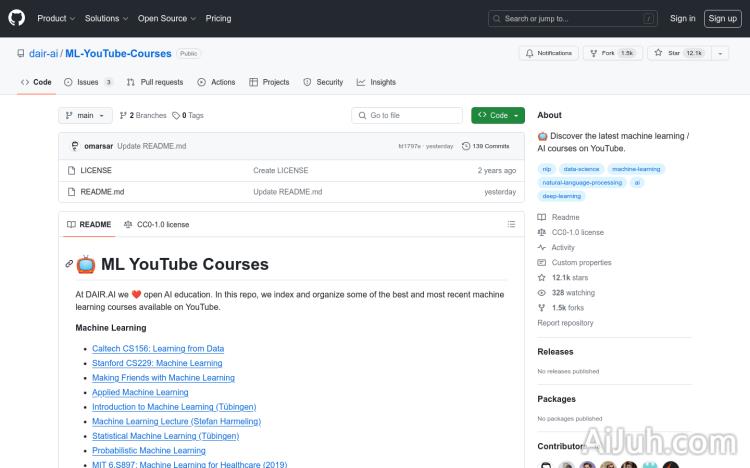Viewport: 750px width, 468px height.
Task: Expand the Solutions menu
Action: (106, 18)
